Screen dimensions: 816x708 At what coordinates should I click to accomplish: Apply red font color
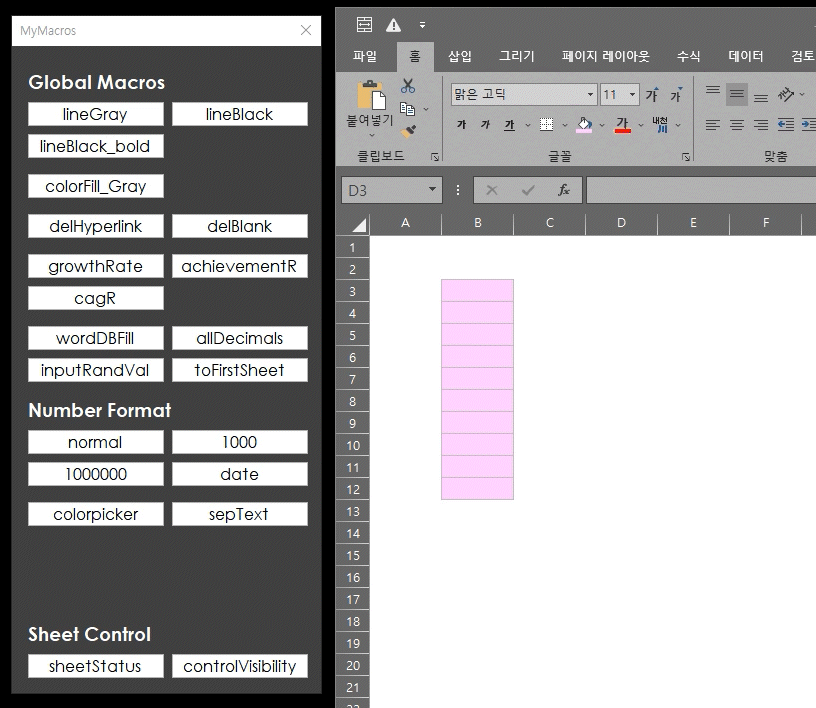point(622,125)
